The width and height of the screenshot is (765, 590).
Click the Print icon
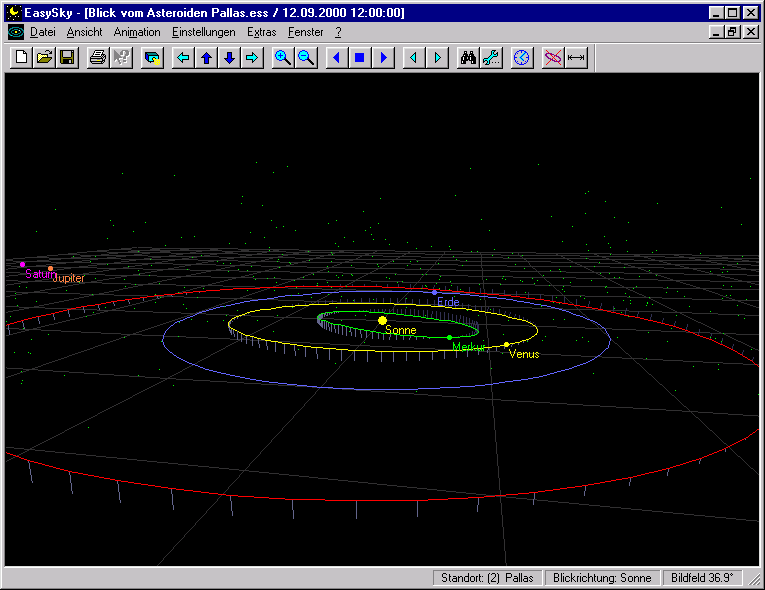pos(97,58)
